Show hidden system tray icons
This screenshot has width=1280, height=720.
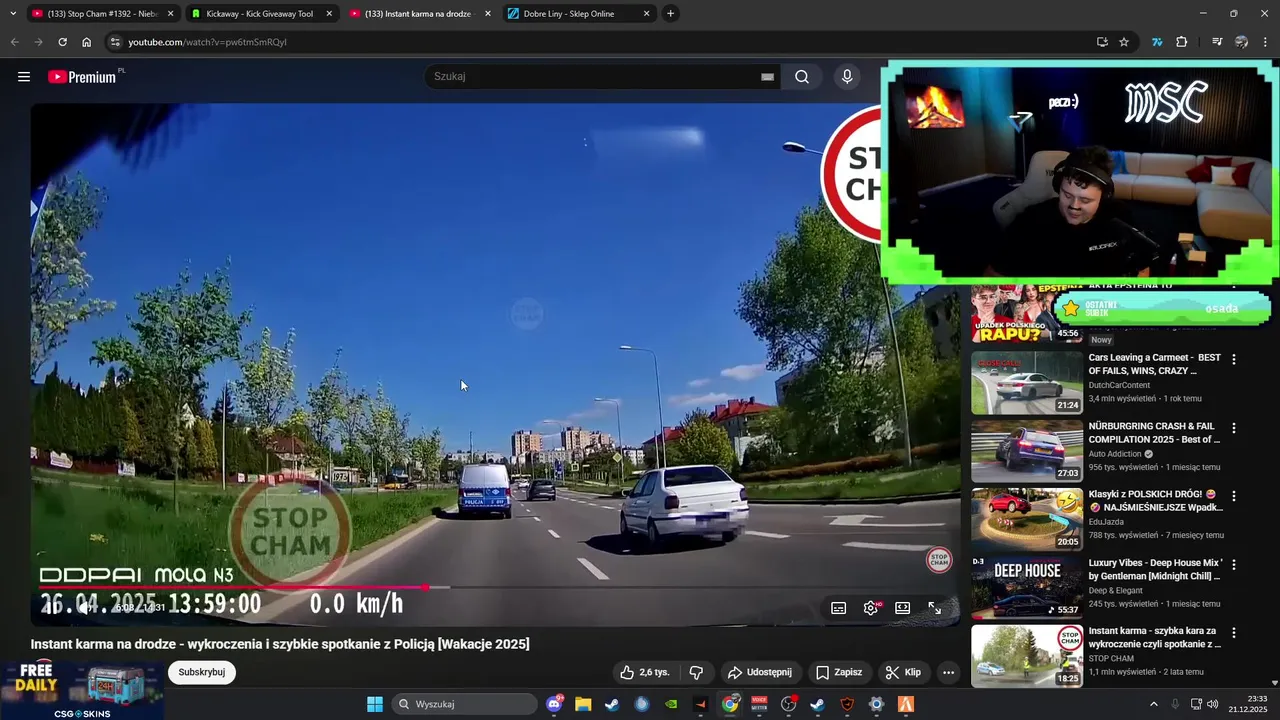click(x=1153, y=704)
